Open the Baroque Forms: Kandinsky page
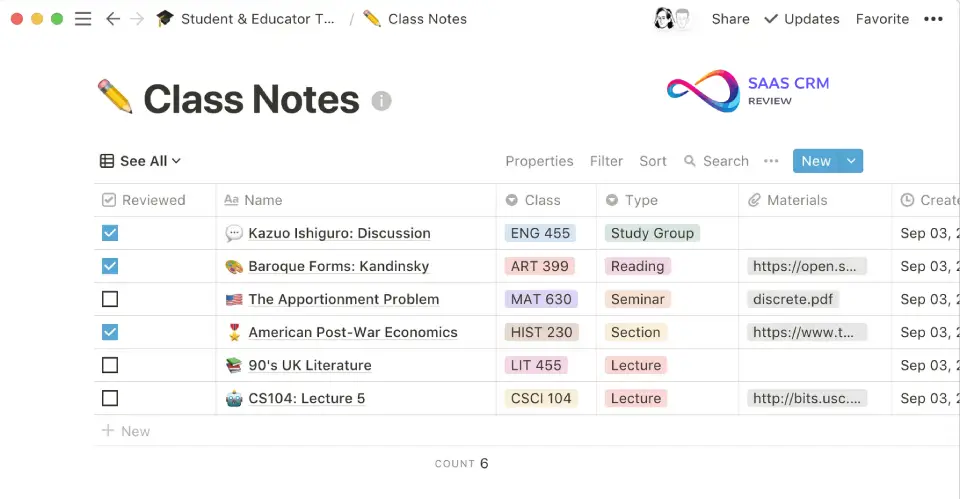 [338, 266]
